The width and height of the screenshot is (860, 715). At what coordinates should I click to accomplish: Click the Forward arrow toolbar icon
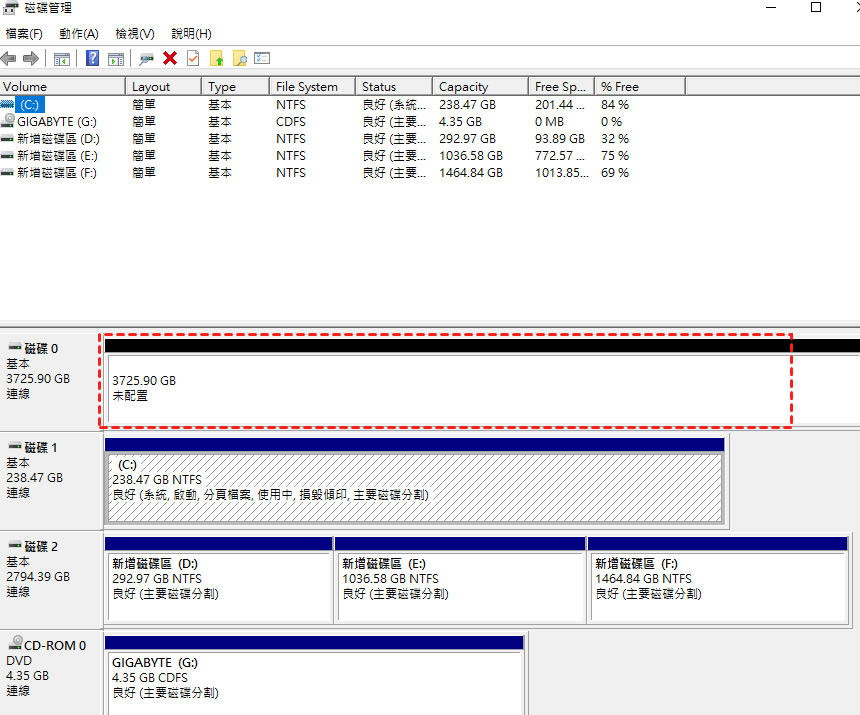pyautogui.click(x=31, y=59)
